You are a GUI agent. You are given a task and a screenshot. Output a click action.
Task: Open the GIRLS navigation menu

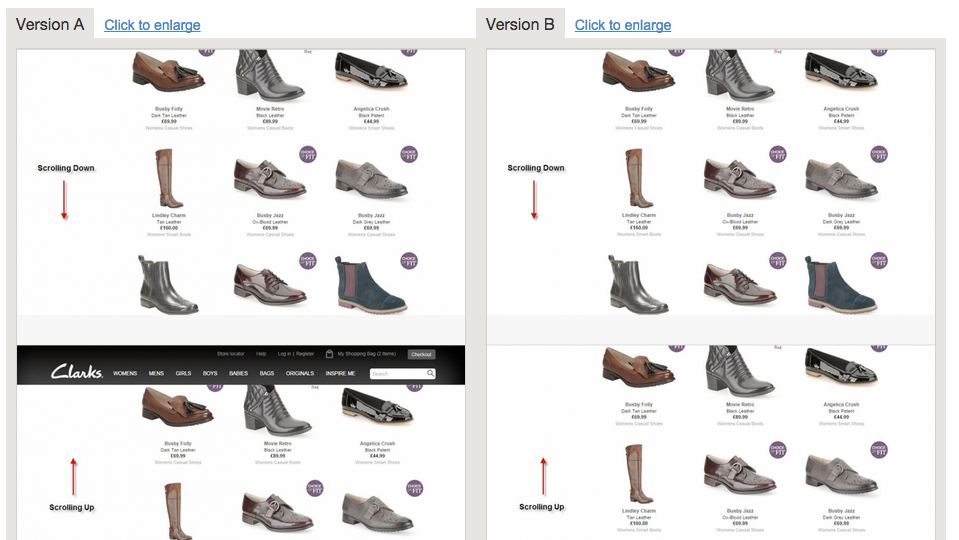point(183,373)
